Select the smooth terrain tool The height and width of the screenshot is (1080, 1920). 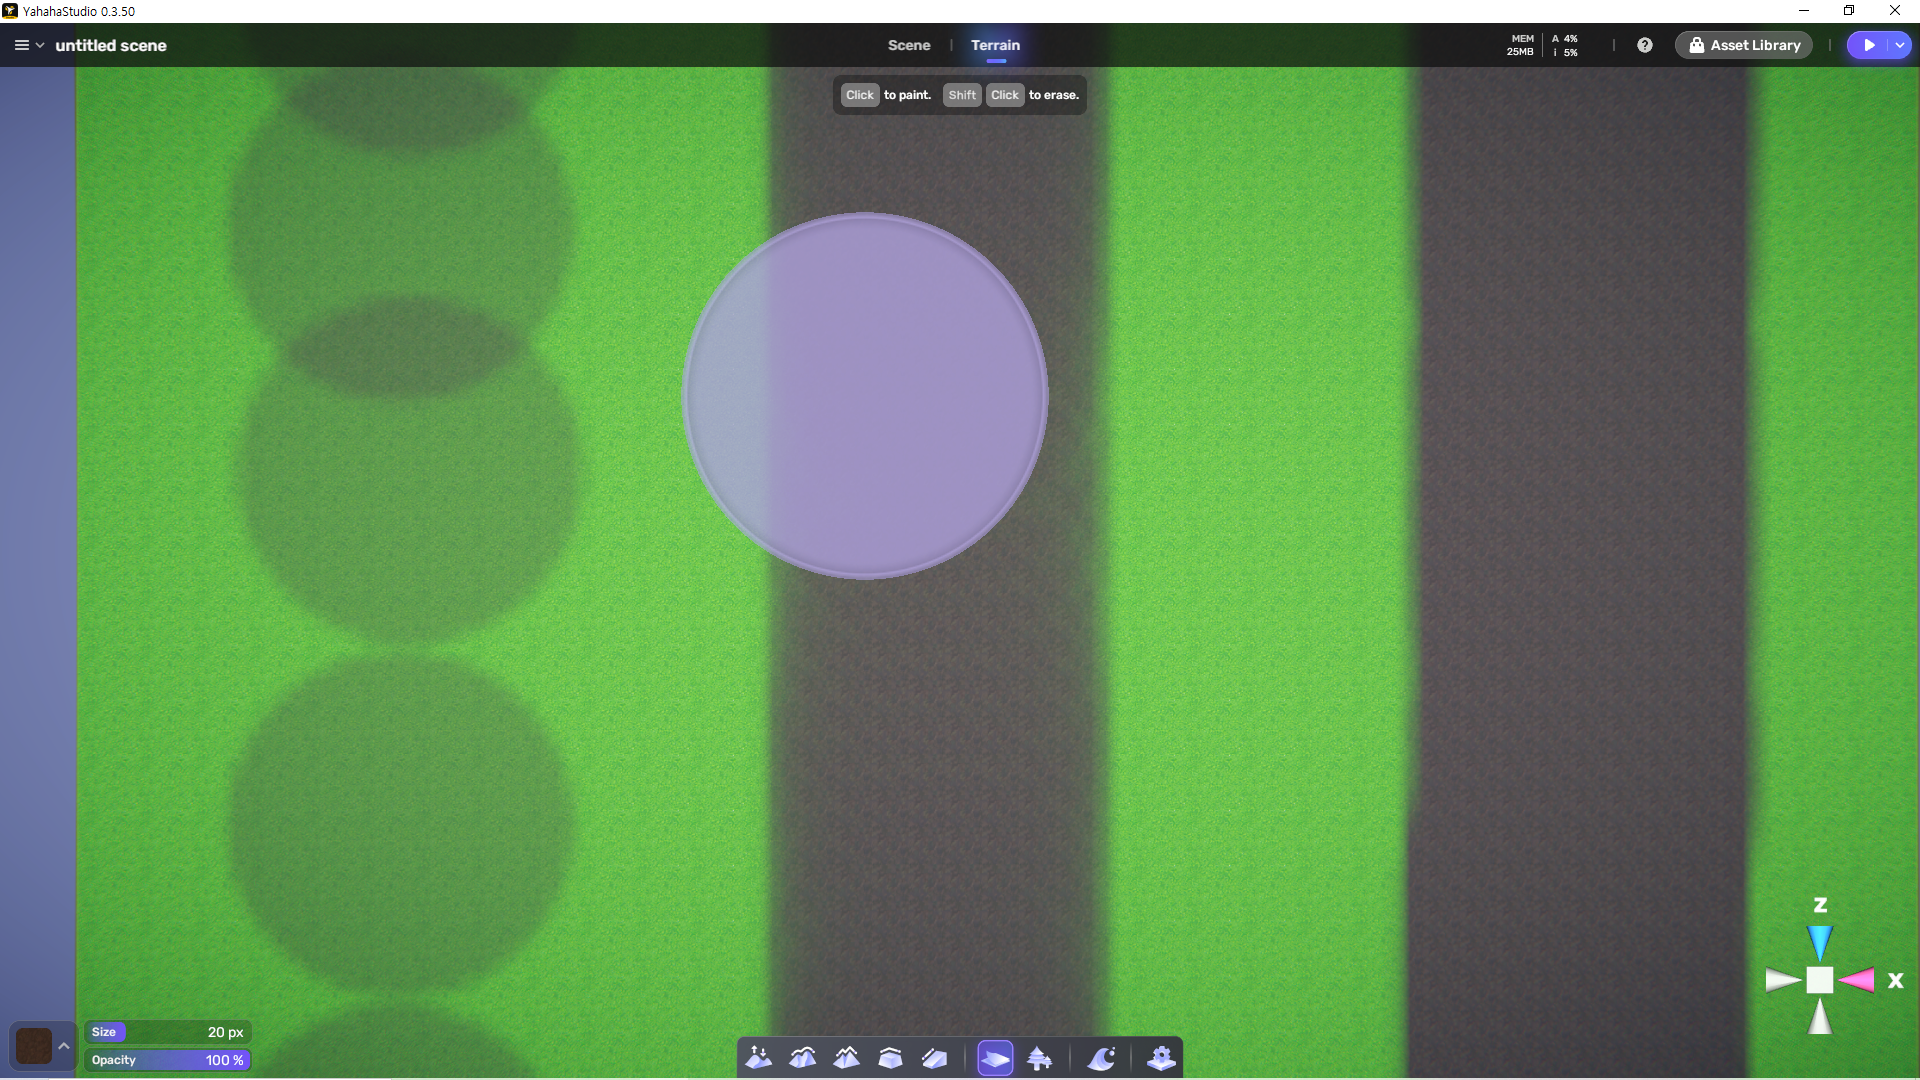click(x=803, y=1058)
